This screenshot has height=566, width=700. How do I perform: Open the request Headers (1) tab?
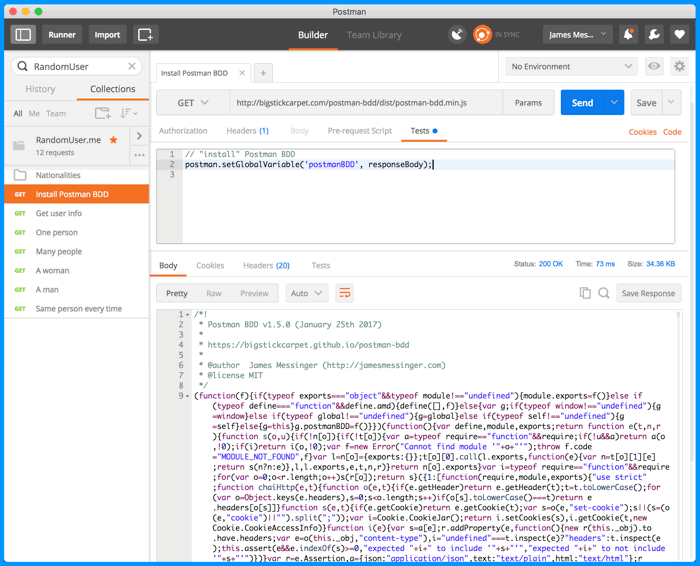(x=247, y=131)
